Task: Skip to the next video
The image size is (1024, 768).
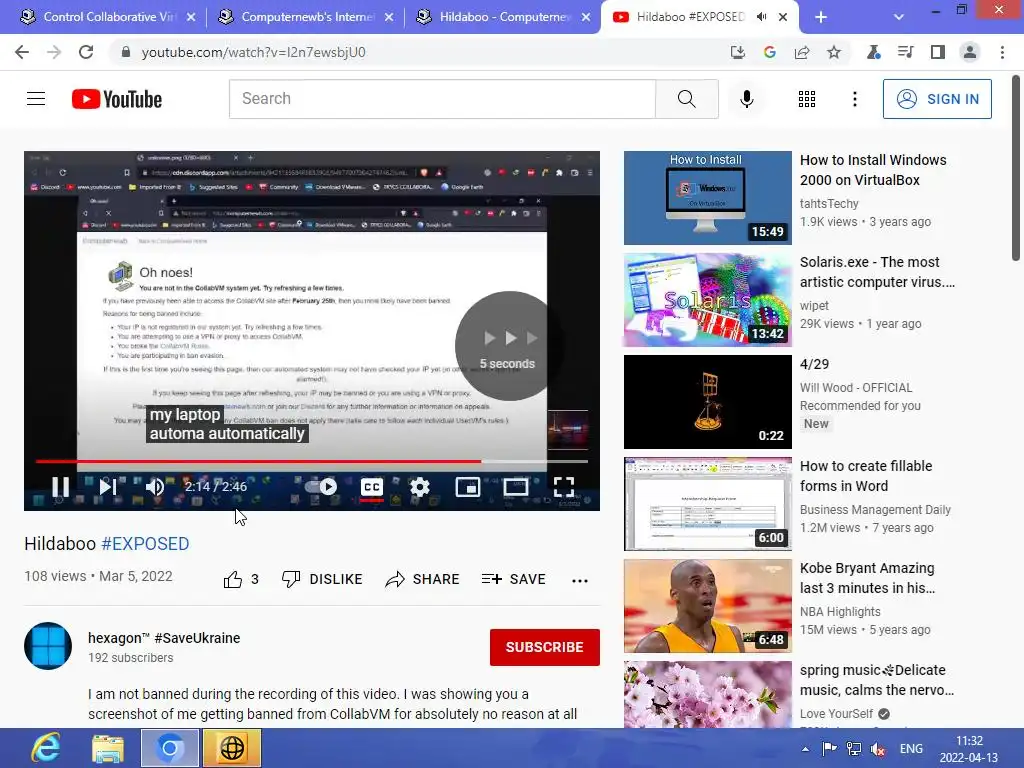Action: point(108,487)
